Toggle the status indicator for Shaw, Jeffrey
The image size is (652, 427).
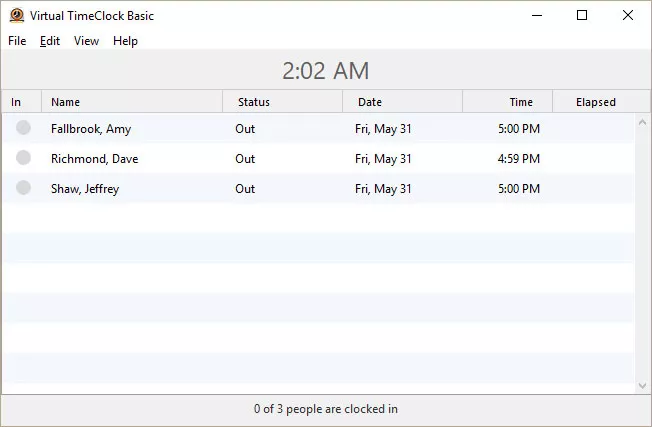(23, 188)
